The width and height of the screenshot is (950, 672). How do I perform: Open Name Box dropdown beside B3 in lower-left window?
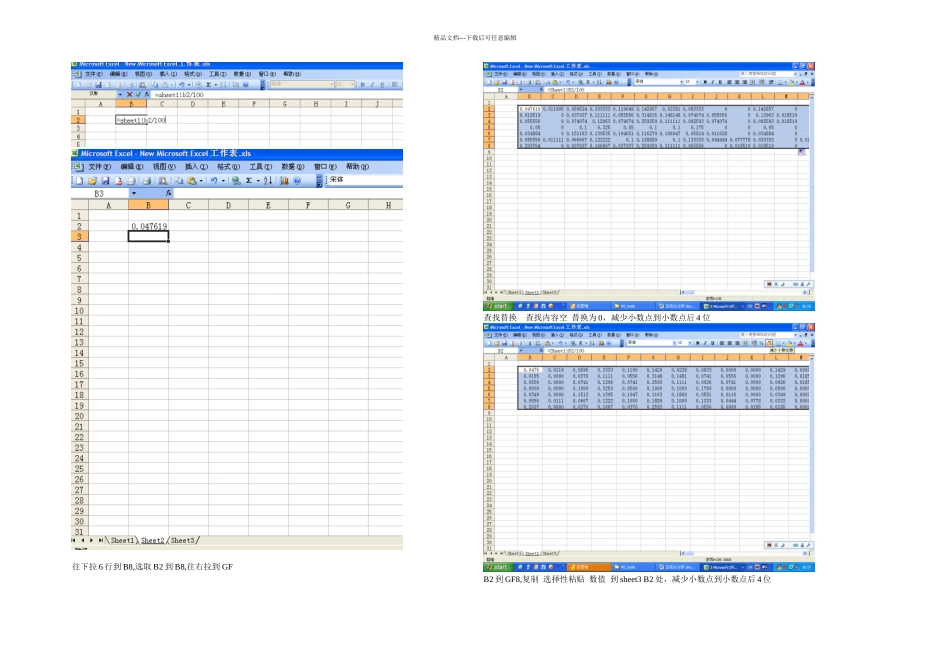[x=134, y=193]
